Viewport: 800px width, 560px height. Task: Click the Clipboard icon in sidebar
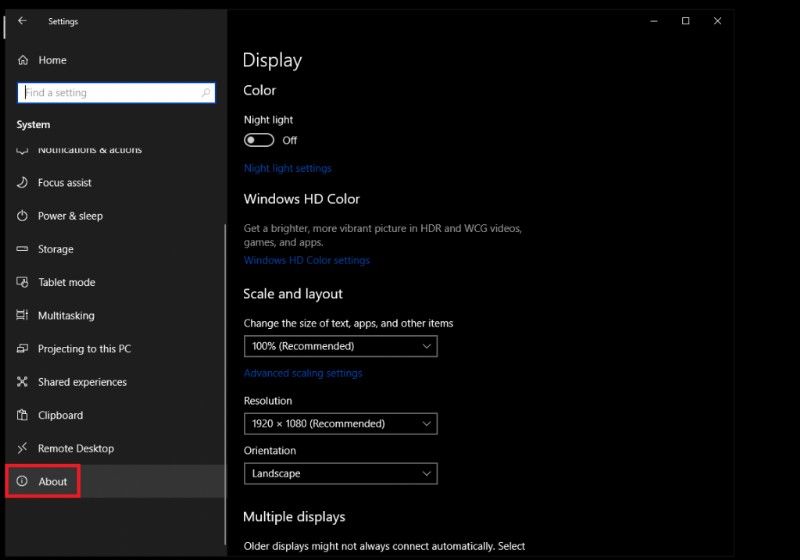click(x=22, y=415)
